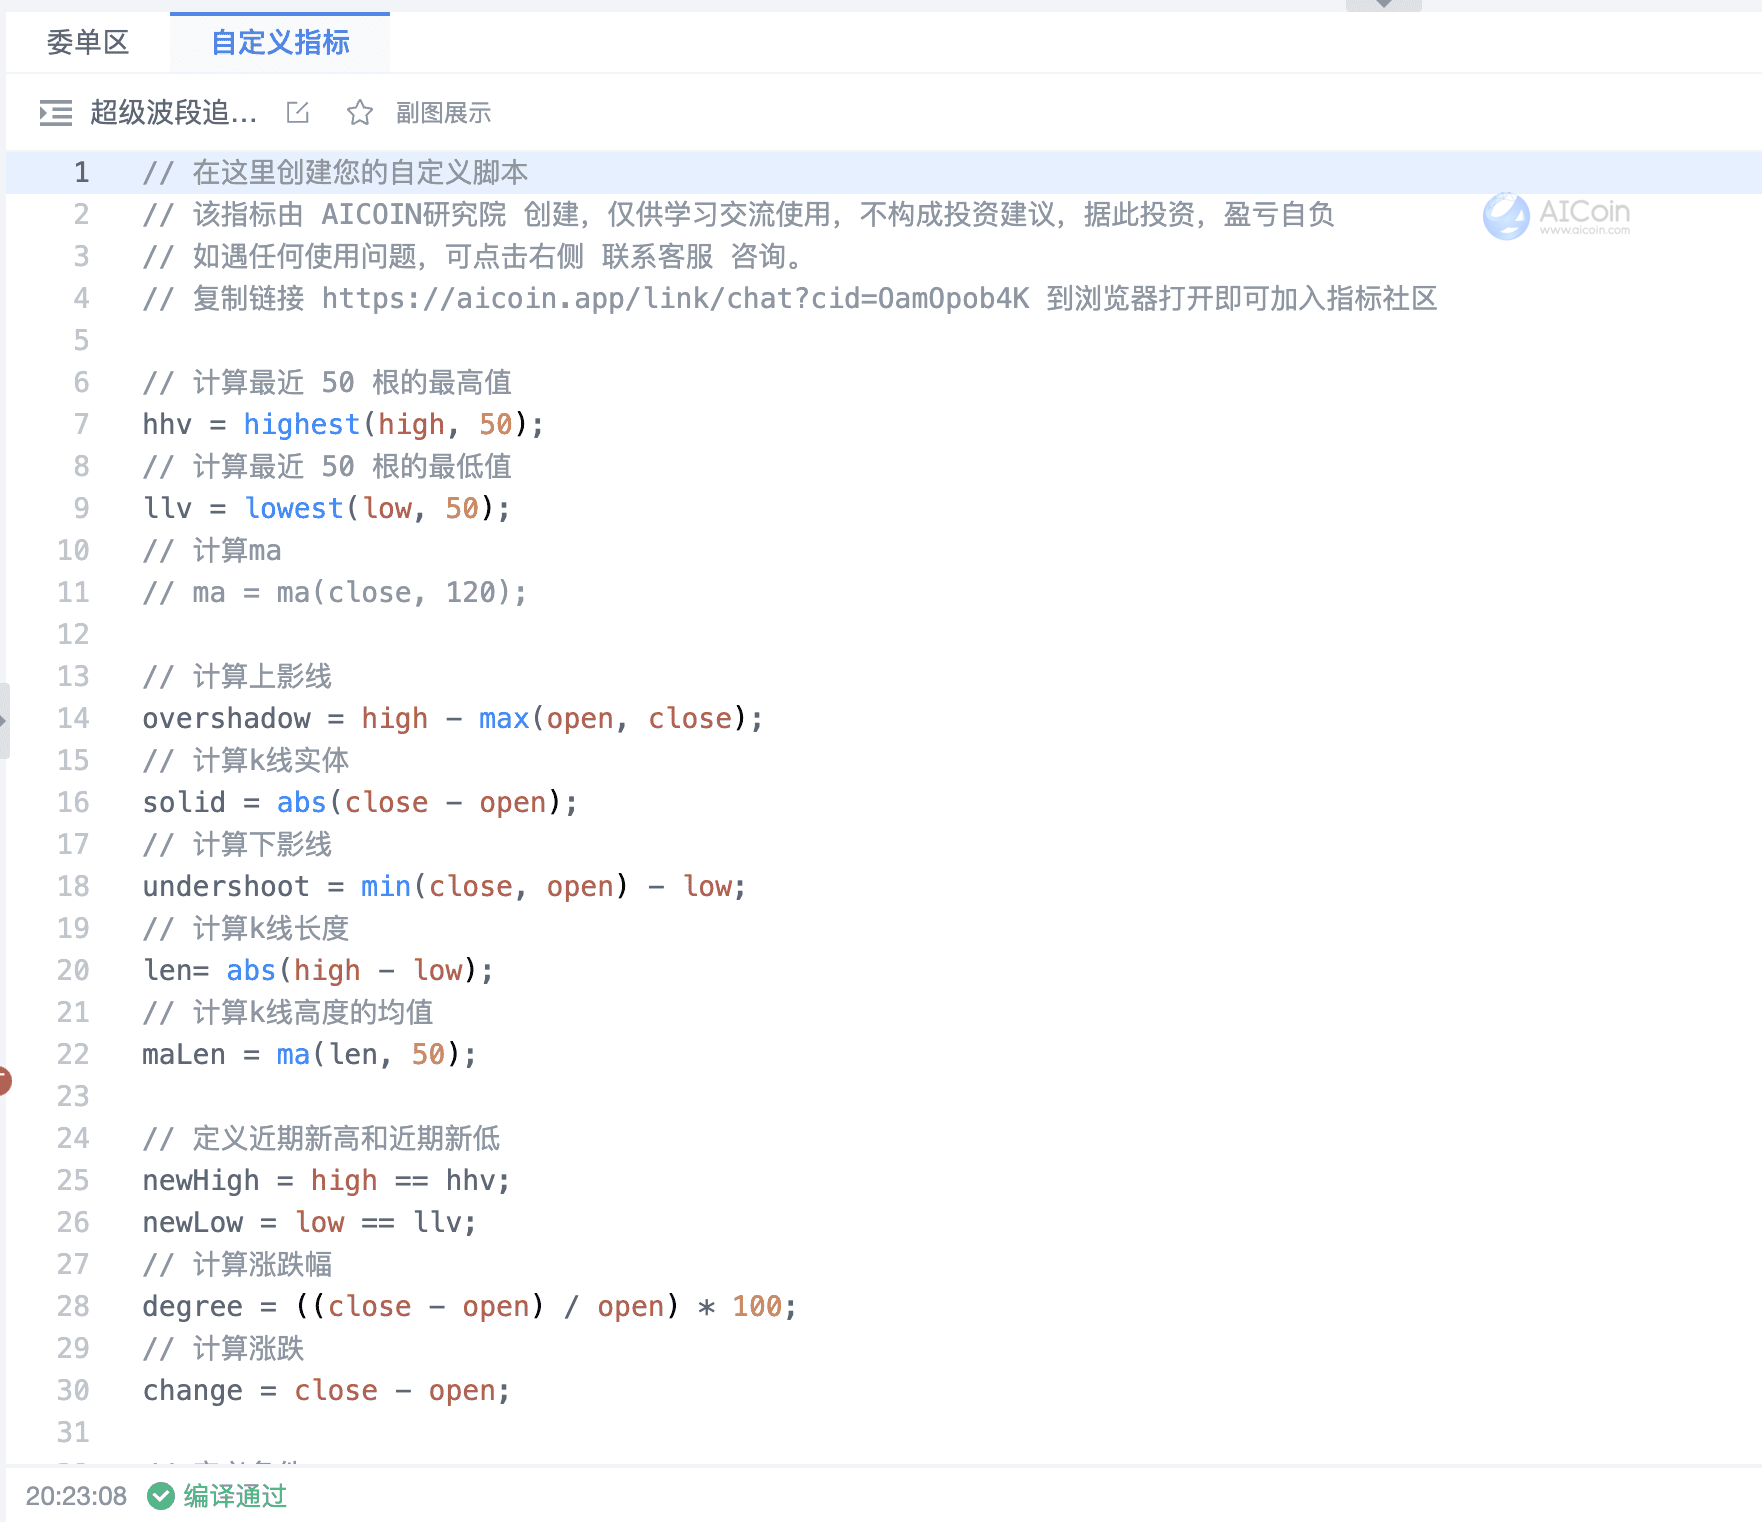The image size is (1762, 1522).
Task: Click the maLen variable on line 22
Action: (x=184, y=1054)
